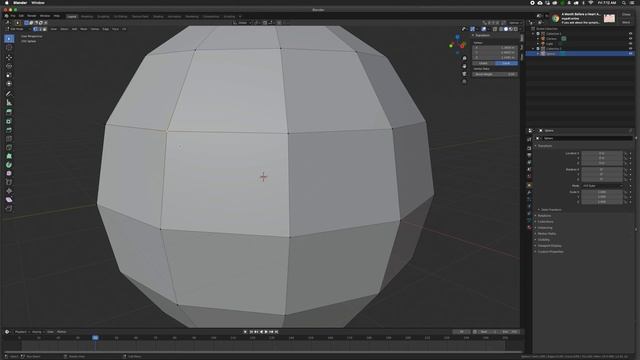Select the Bevel tool
This screenshot has height=360, width=640.
click(x=9, y=130)
